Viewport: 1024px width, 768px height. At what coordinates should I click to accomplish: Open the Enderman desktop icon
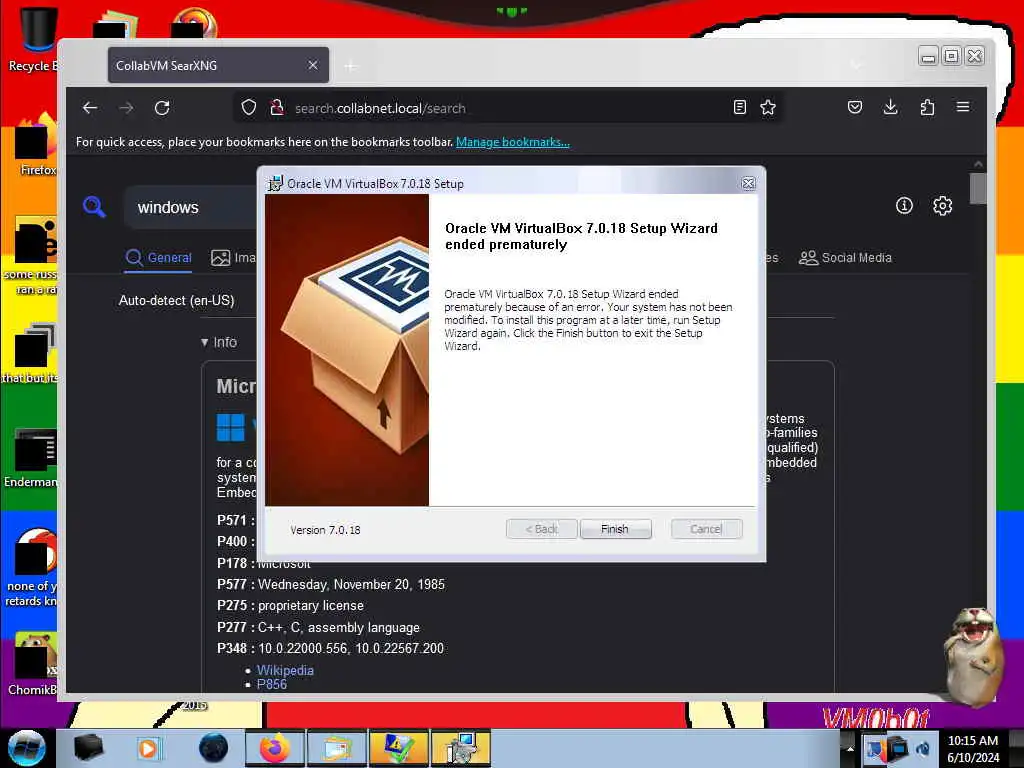tap(31, 458)
